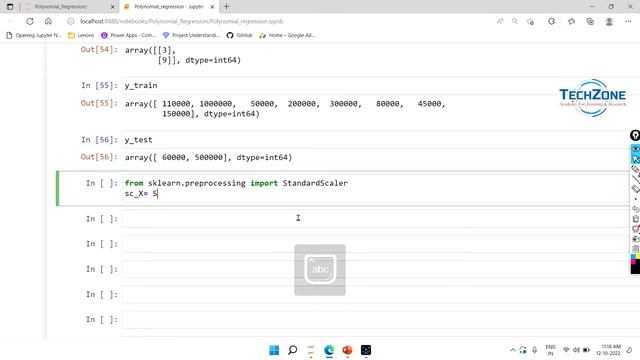
Task: Open the Favorites list icon
Action: pos(571,21)
